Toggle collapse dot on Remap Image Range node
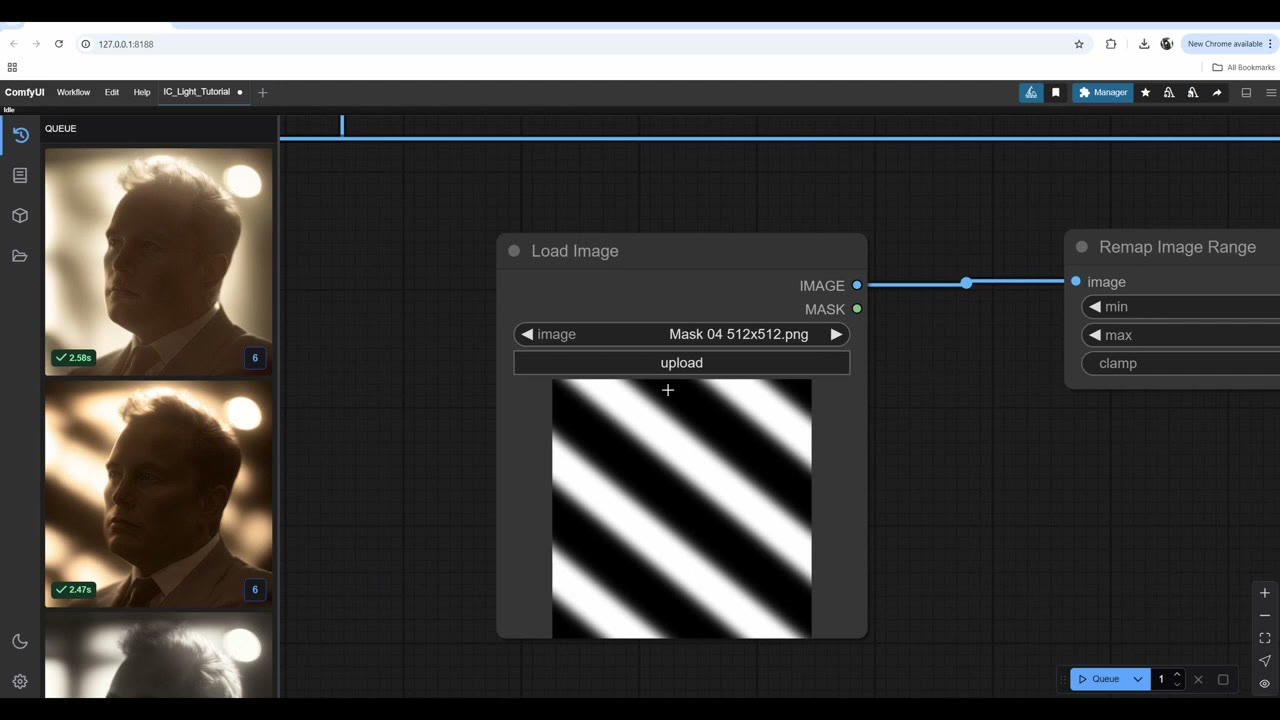 pyautogui.click(x=1081, y=247)
